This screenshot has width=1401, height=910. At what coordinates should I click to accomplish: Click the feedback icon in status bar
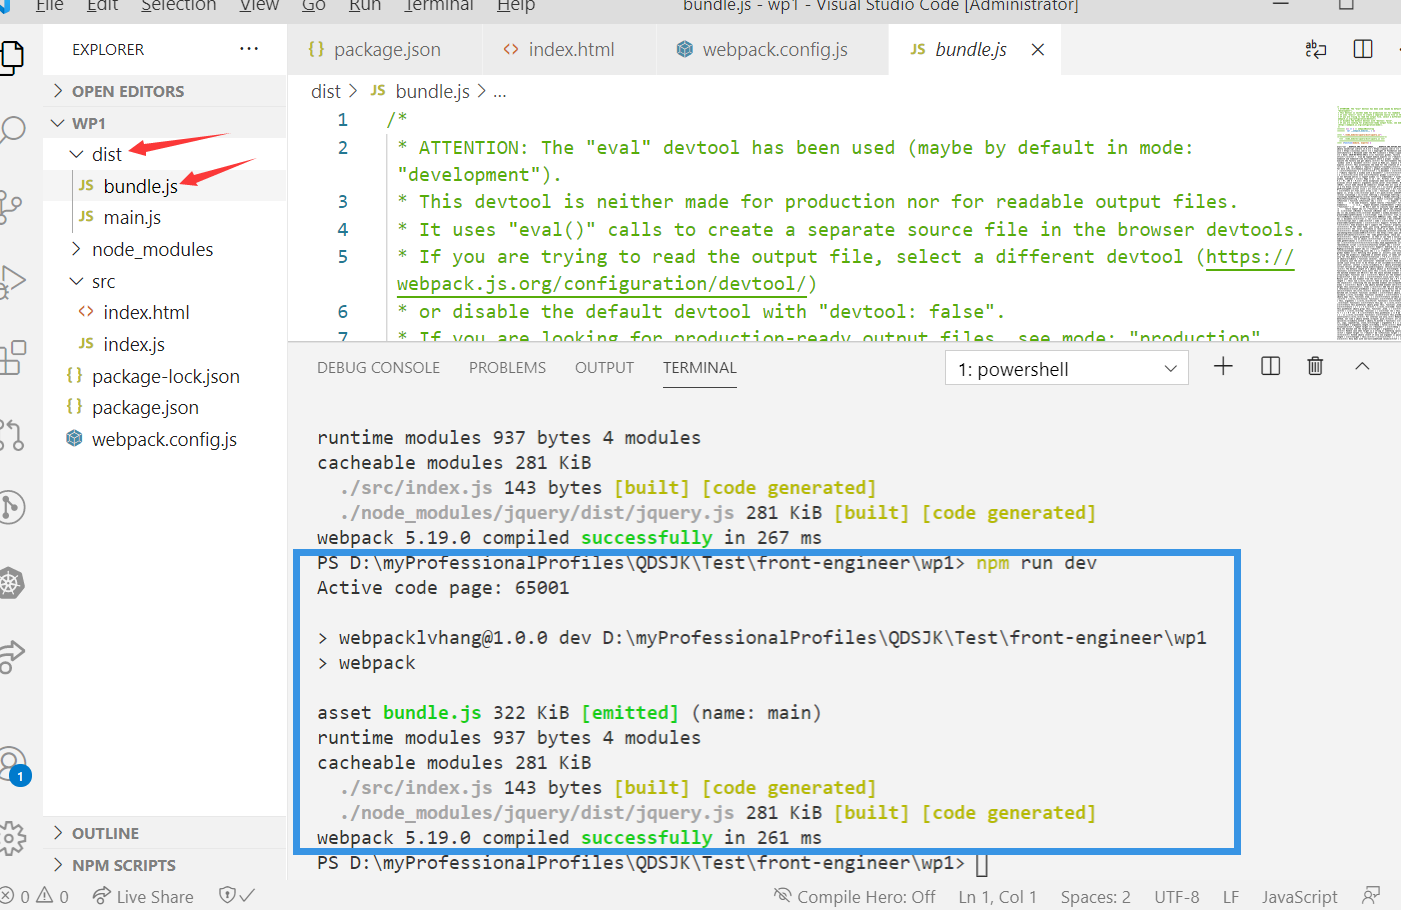tap(1371, 896)
